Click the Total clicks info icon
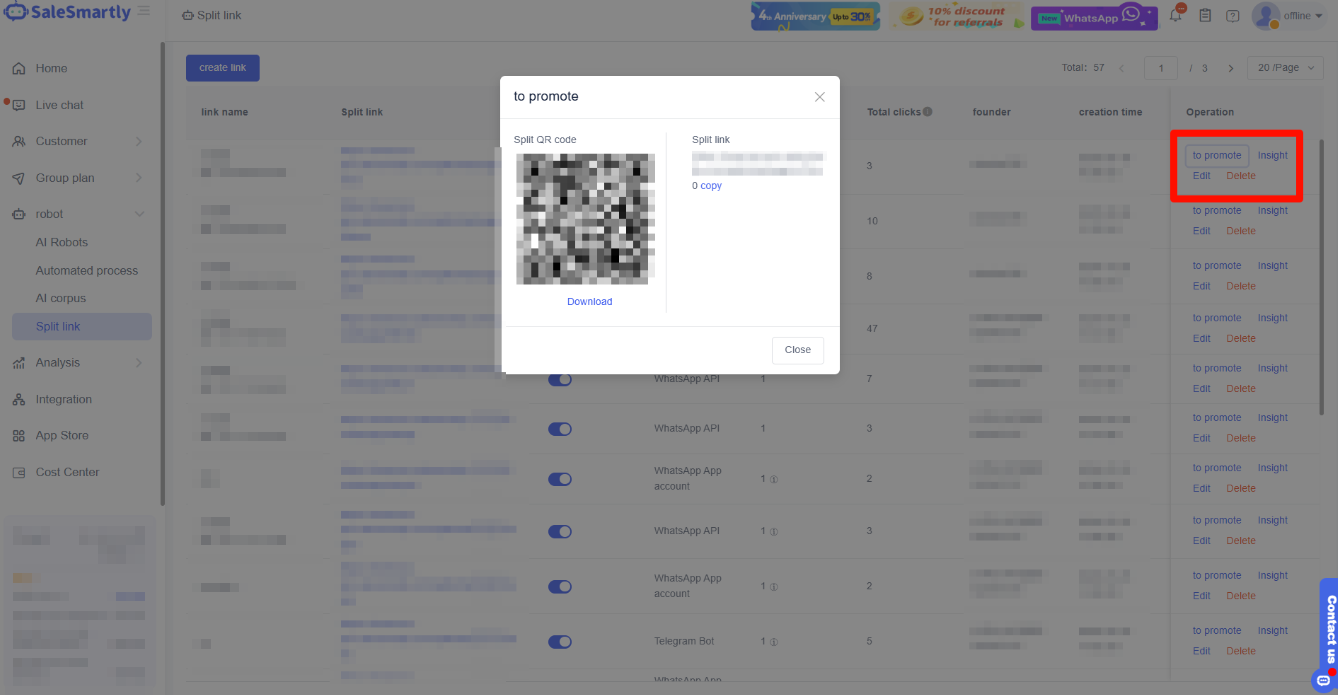 pos(928,112)
